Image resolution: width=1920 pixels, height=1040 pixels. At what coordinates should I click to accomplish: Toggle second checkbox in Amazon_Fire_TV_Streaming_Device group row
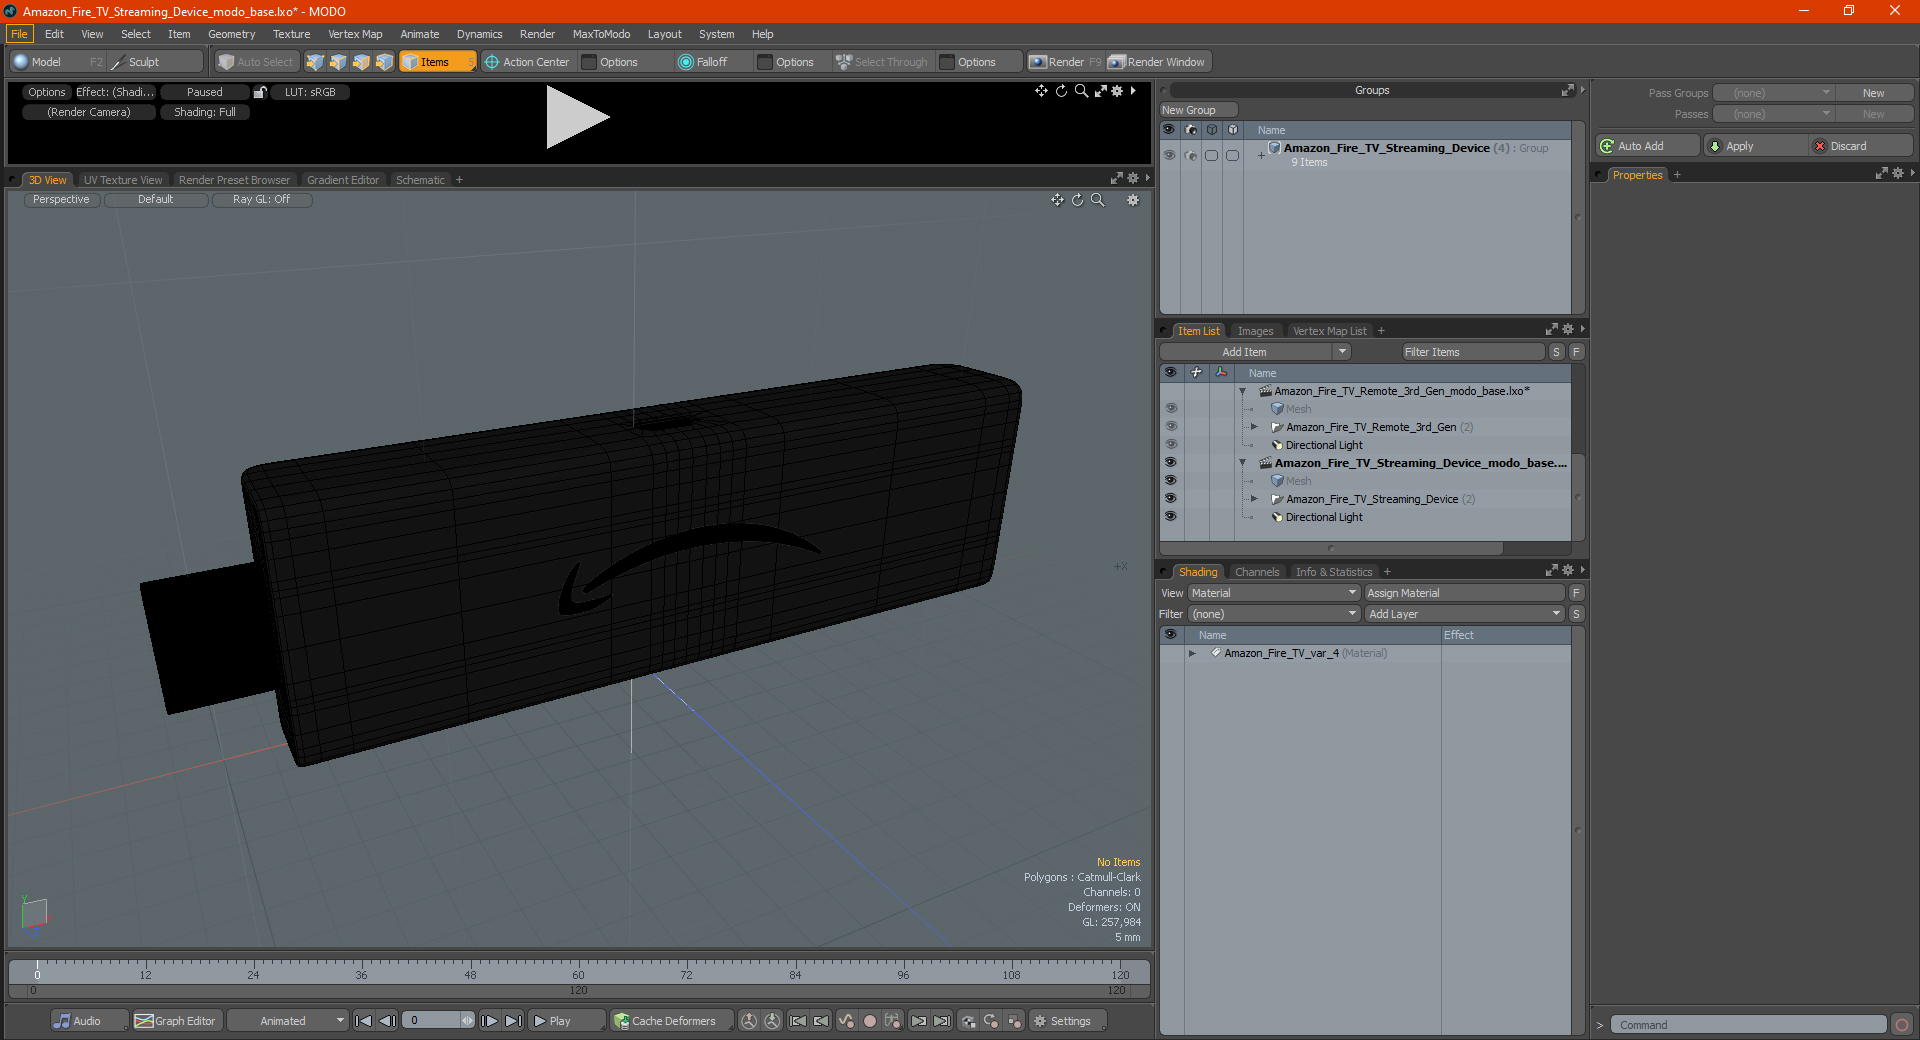(x=1232, y=155)
